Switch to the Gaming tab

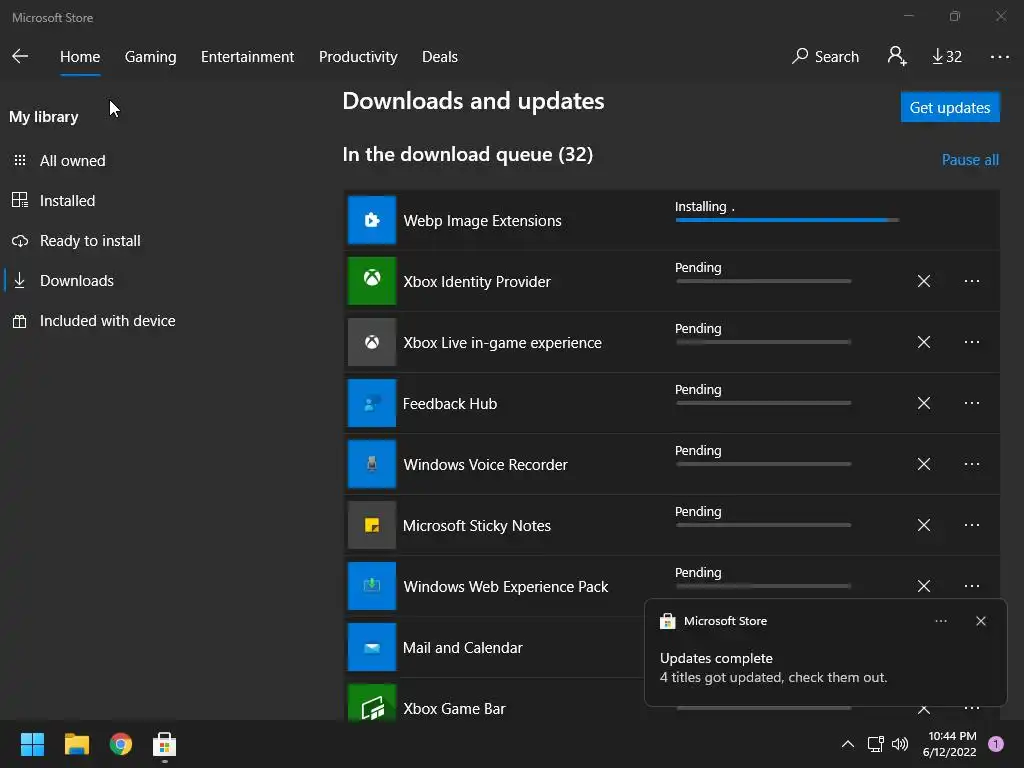click(150, 57)
